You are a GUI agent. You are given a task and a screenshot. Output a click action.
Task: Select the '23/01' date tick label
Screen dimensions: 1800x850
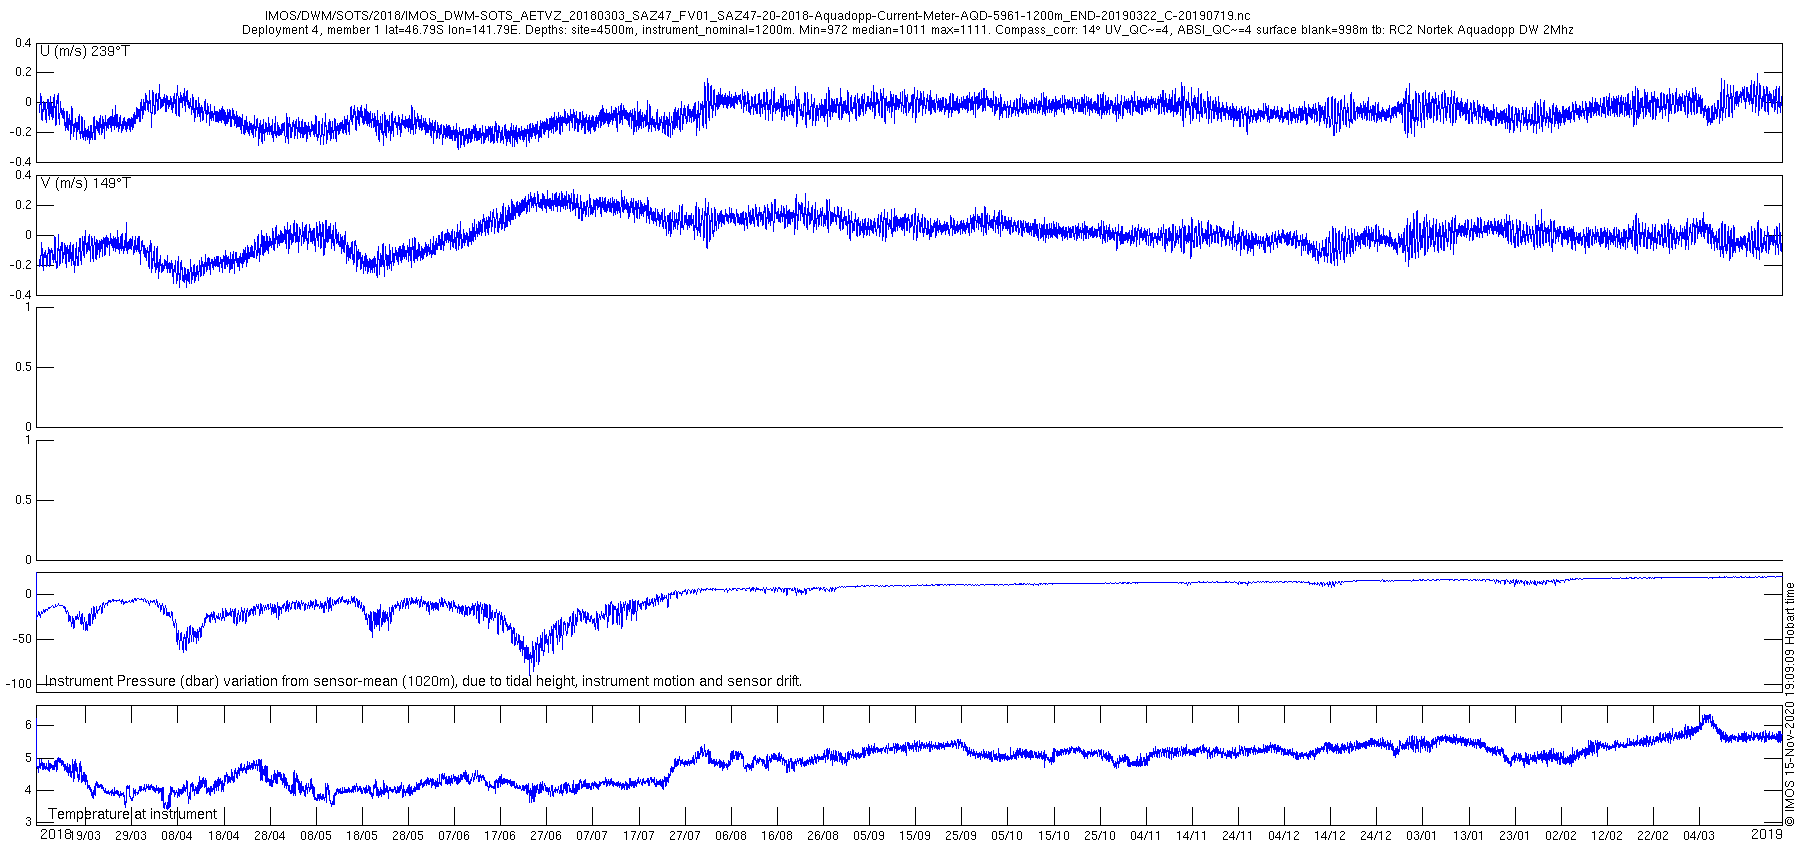1514,836
